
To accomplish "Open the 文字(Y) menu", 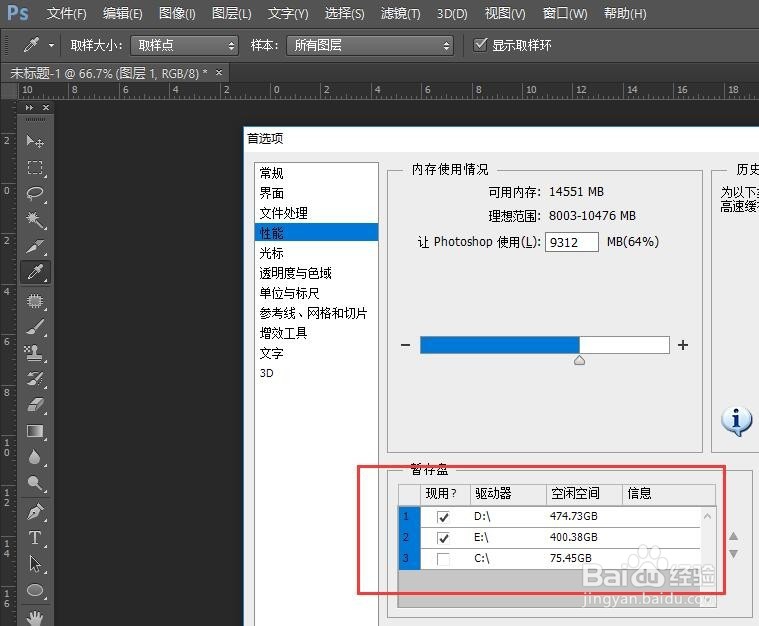I will point(288,14).
